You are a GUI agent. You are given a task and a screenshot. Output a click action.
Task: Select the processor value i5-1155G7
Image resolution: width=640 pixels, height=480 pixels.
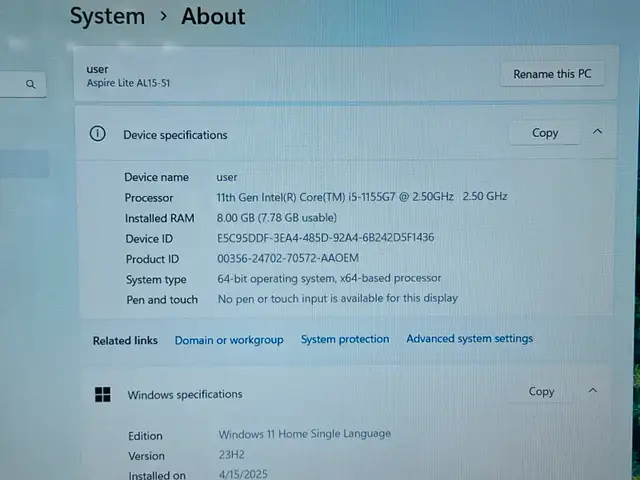[362, 197]
